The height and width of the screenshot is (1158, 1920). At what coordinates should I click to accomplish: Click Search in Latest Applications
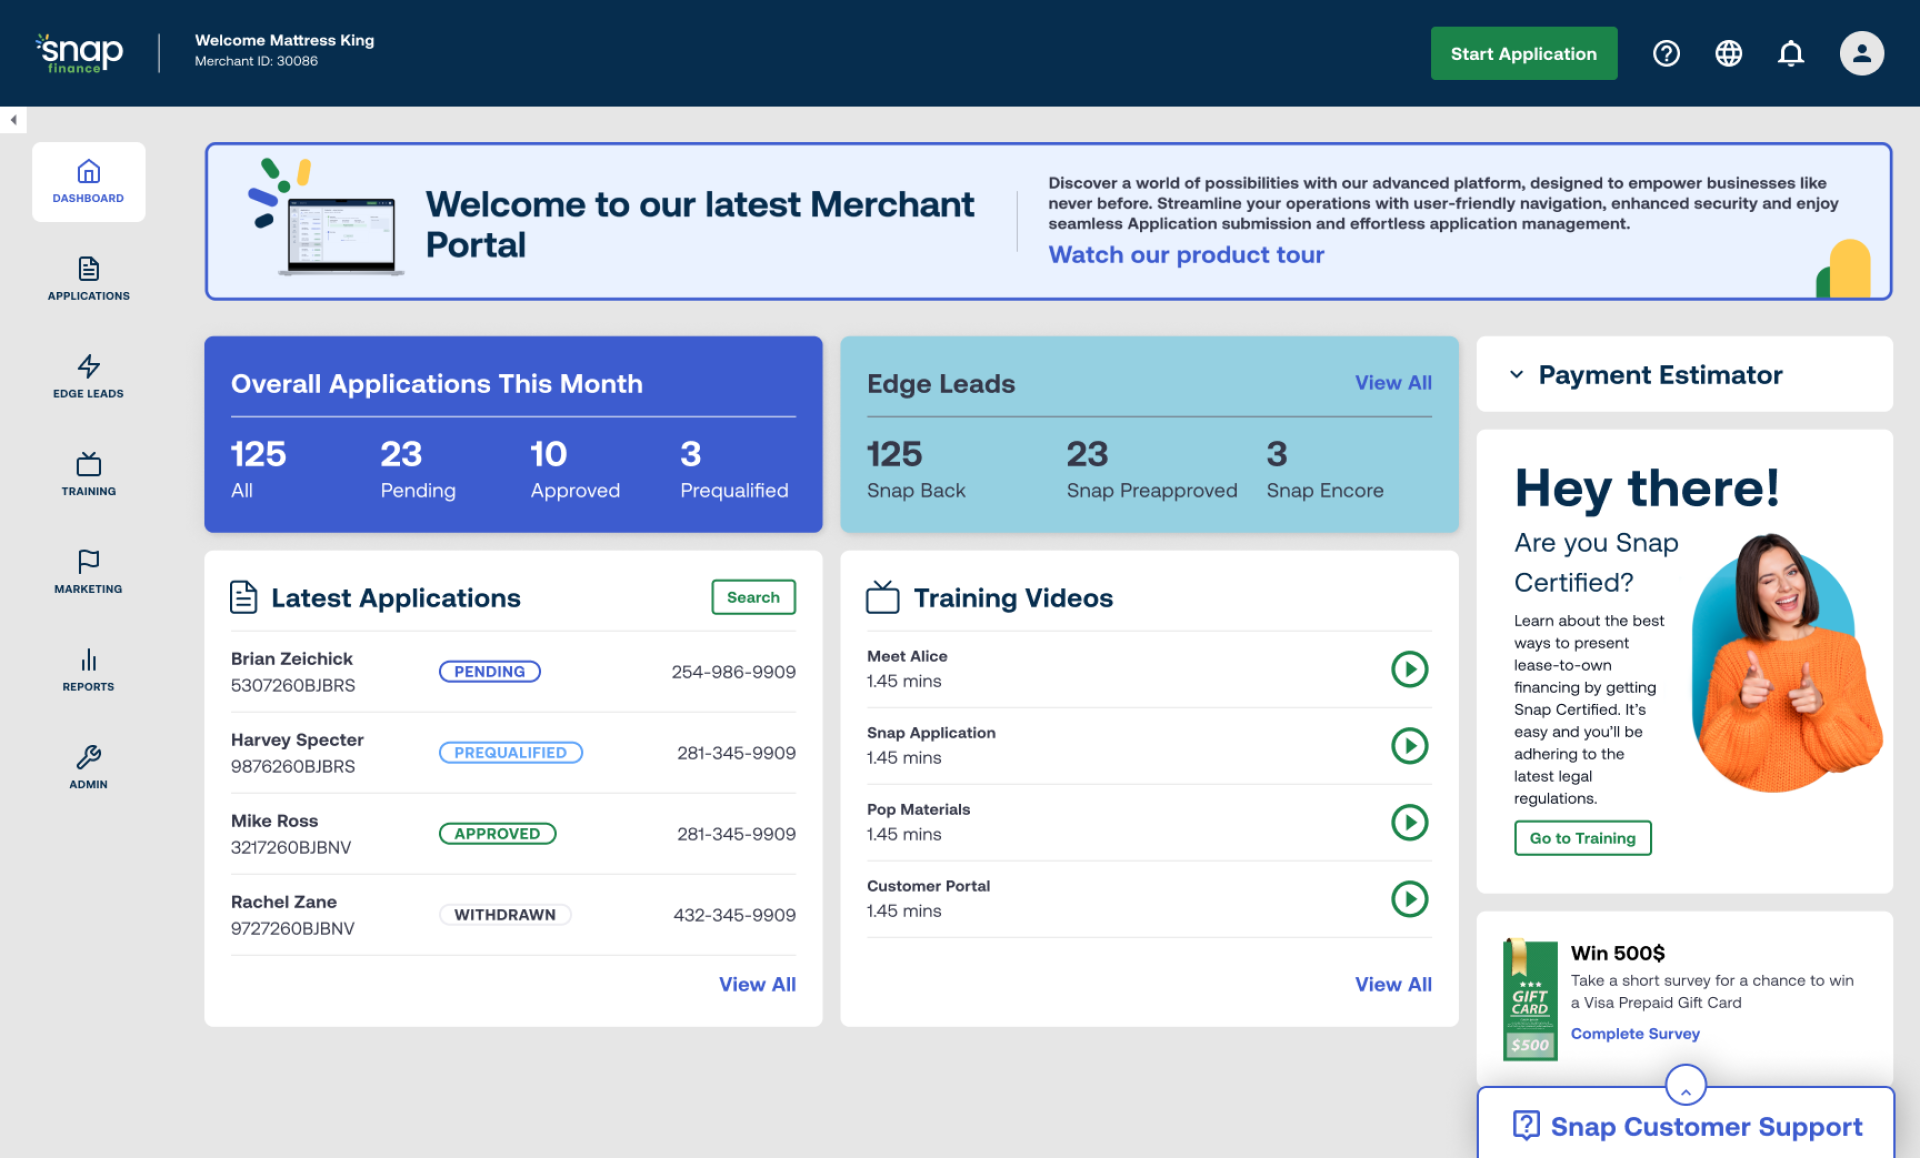[x=753, y=597]
